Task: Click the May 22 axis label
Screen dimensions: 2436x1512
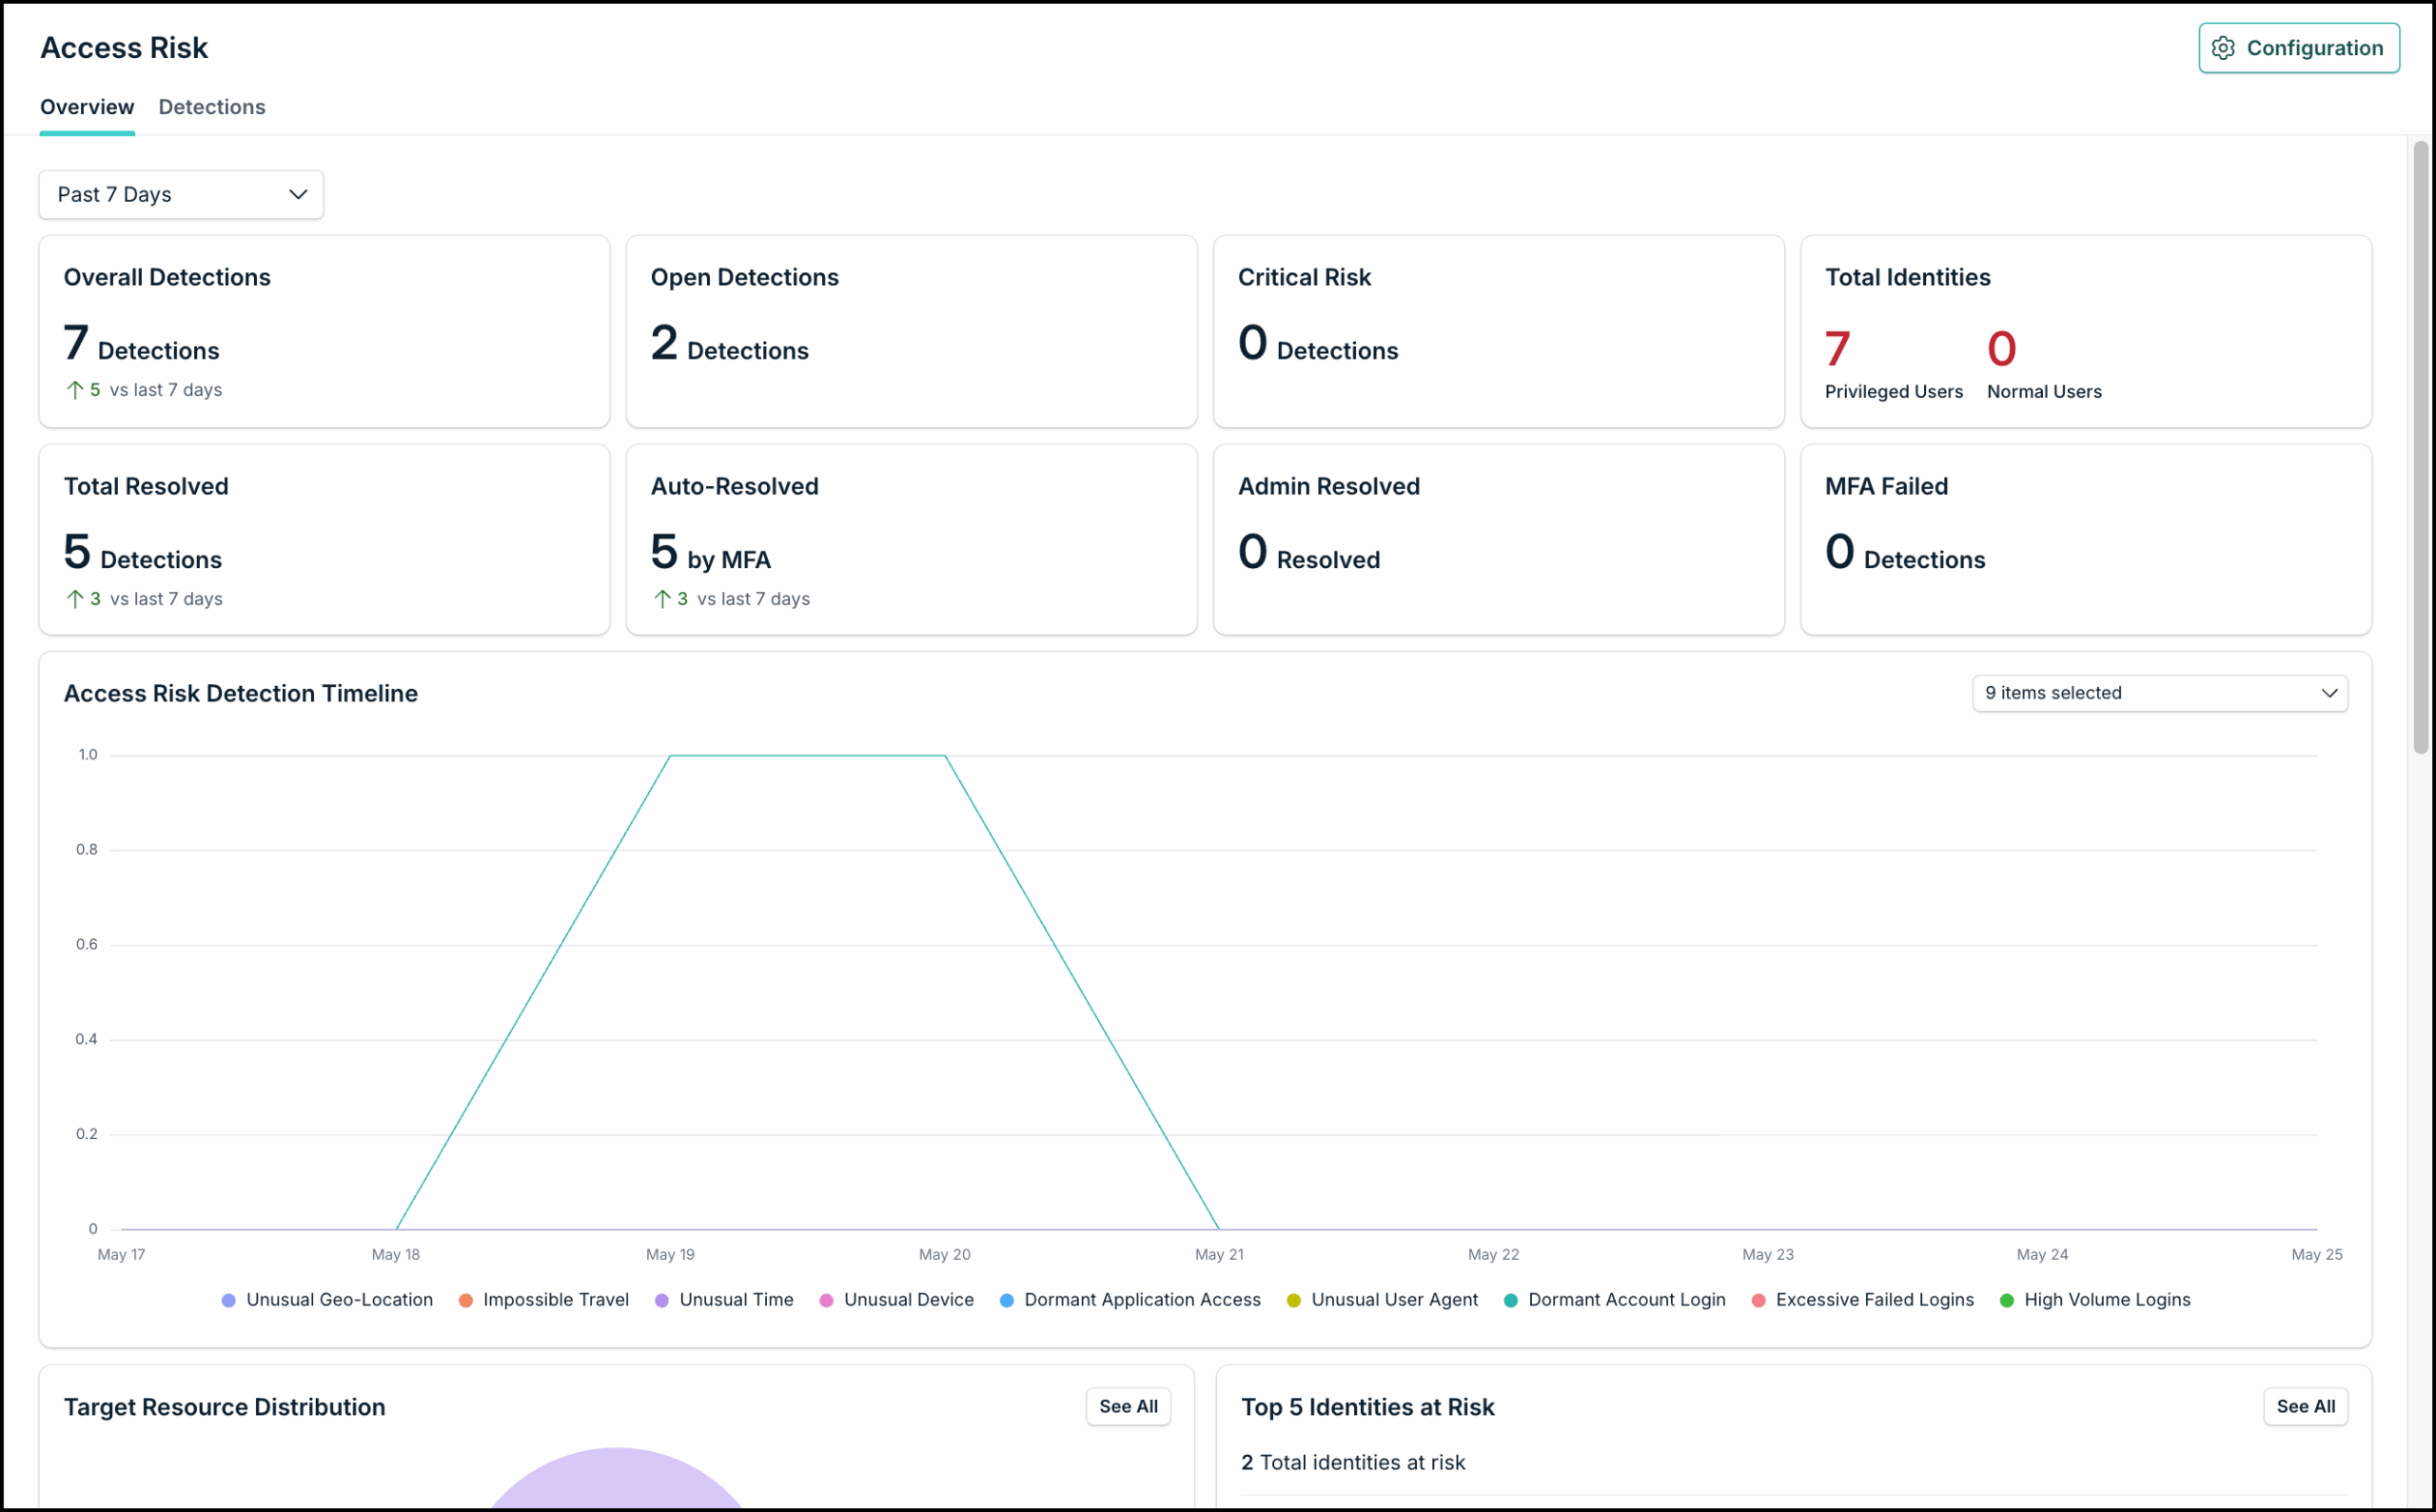Action: 1493,1254
